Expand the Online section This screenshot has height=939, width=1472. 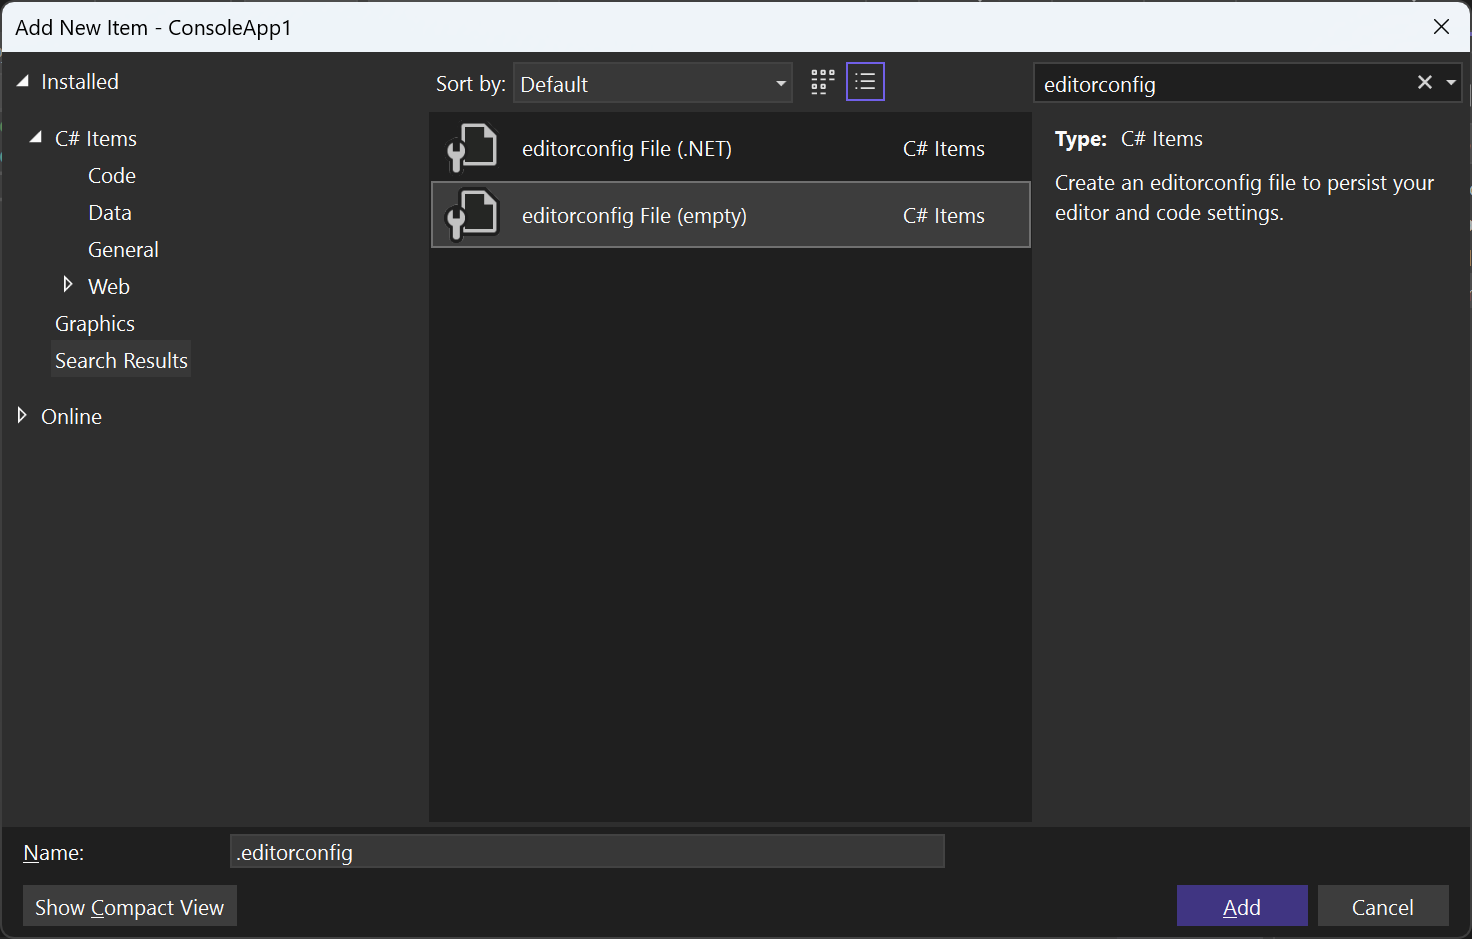click(22, 416)
